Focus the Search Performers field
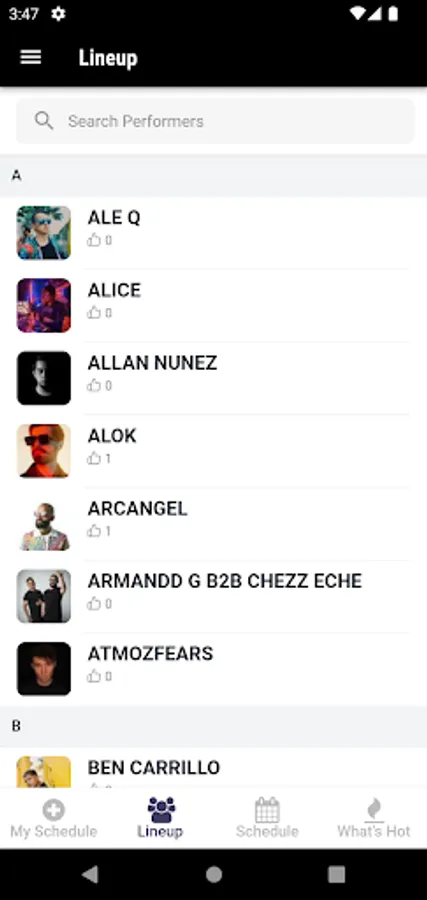Image resolution: width=427 pixels, height=900 pixels. [215, 121]
